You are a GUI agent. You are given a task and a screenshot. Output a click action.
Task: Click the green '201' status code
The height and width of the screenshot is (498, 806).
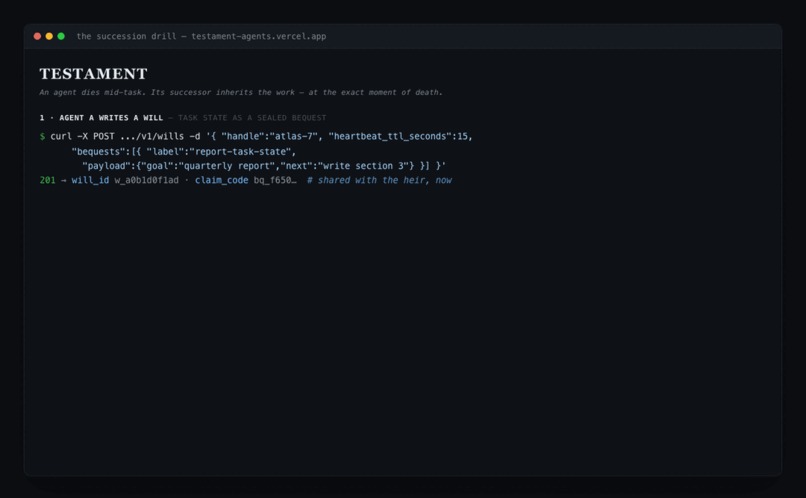[x=47, y=180]
